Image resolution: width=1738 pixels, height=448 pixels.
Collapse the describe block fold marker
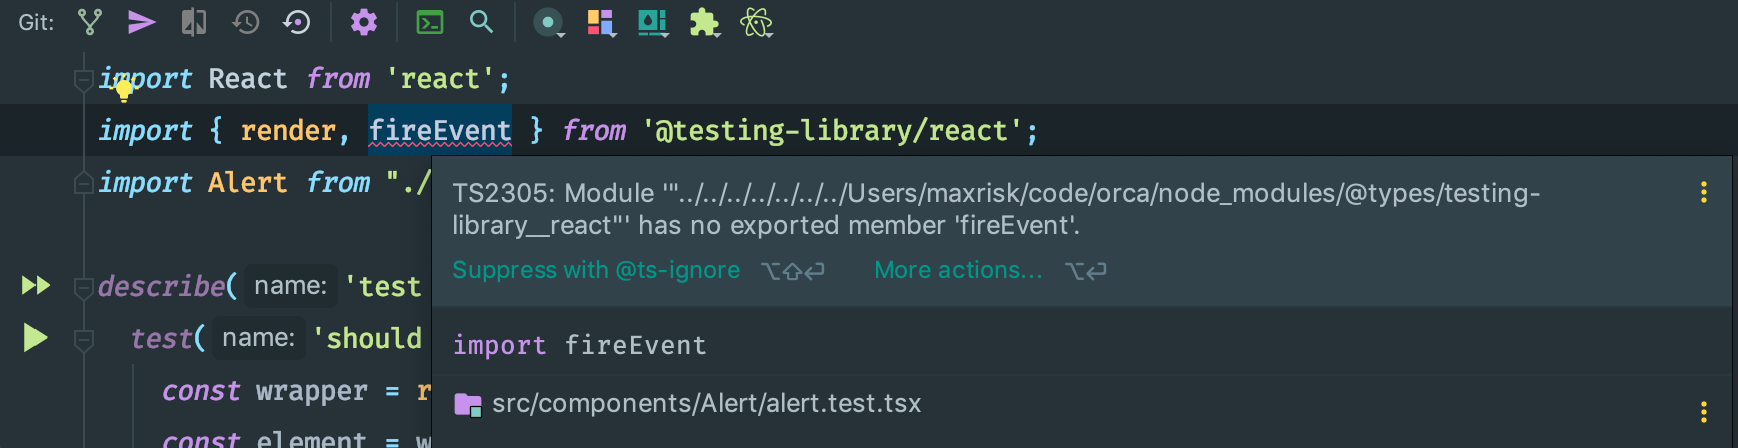pyautogui.click(x=84, y=287)
